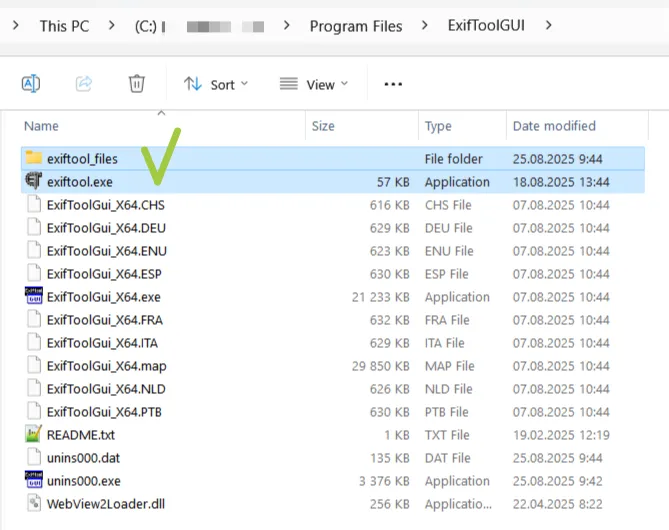
Task: Click the 135 KB size cell
Action: (390, 458)
